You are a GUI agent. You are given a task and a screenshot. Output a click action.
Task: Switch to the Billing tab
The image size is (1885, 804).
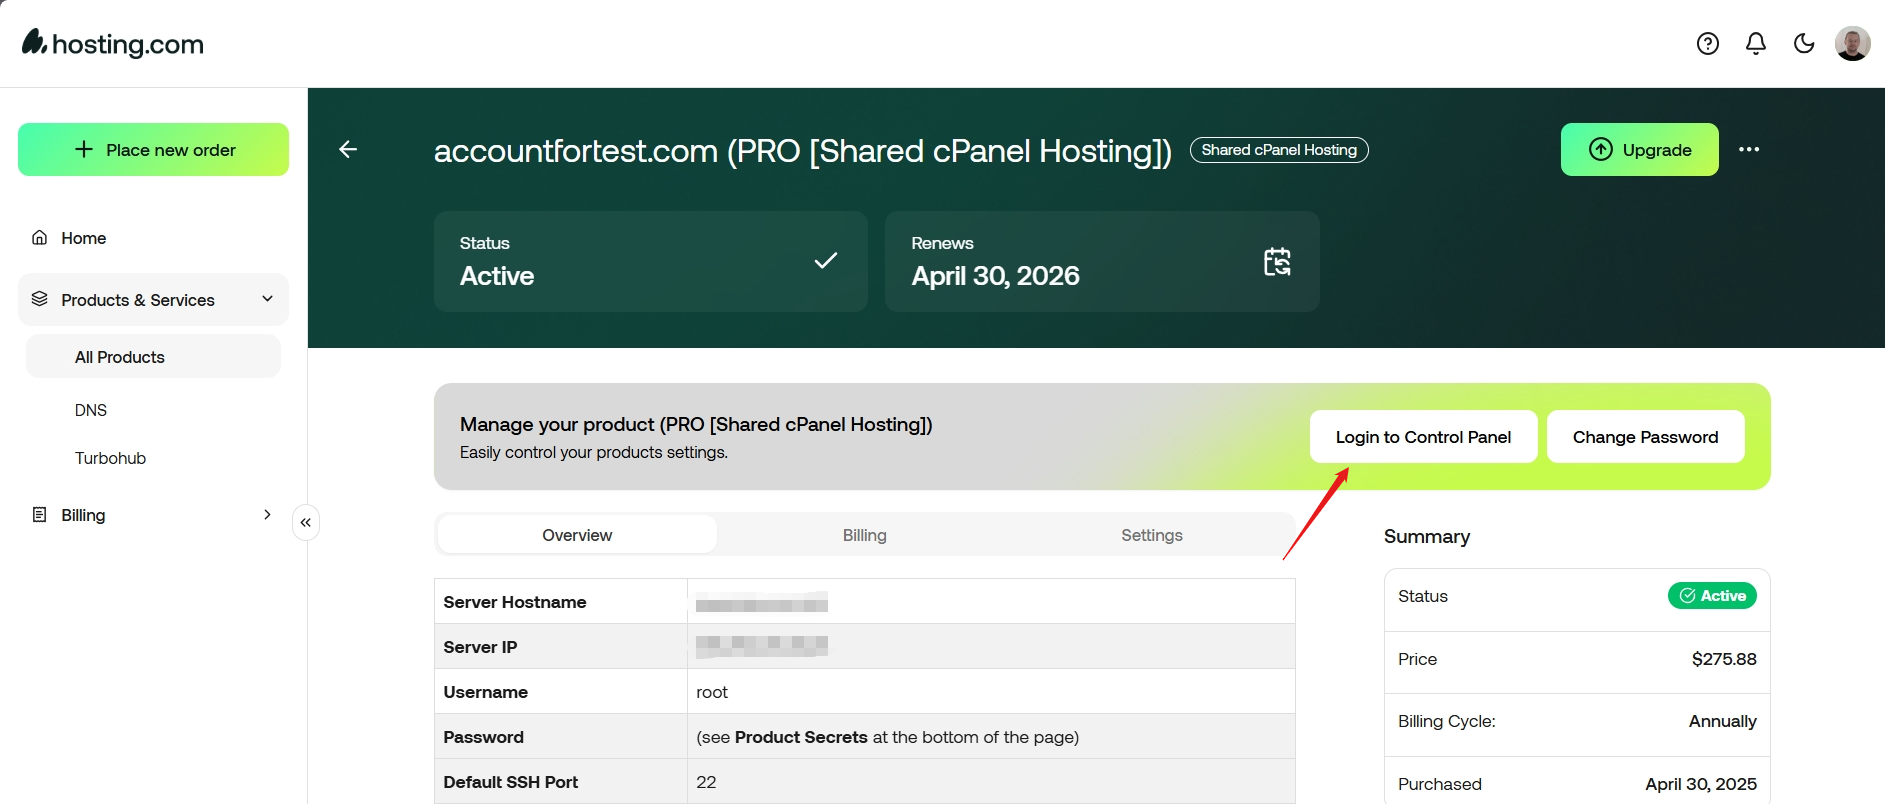pos(865,535)
